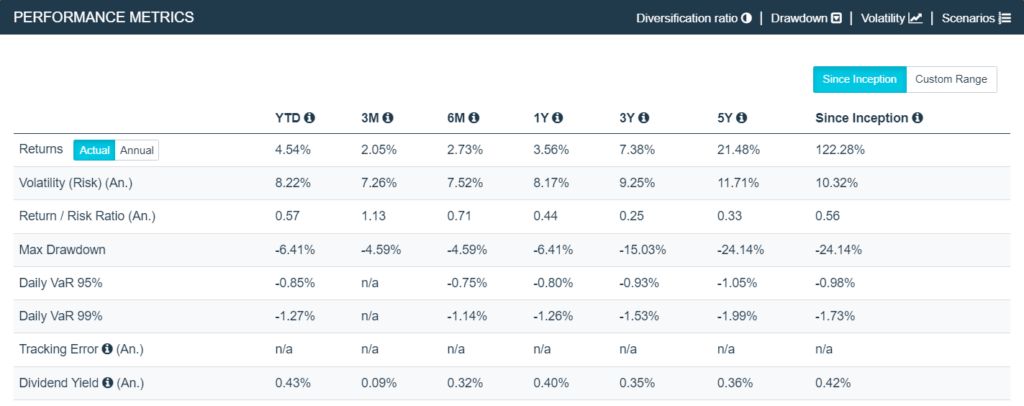This screenshot has width=1024, height=406.
Task: Select the Since Inception range button
Action: (x=859, y=79)
